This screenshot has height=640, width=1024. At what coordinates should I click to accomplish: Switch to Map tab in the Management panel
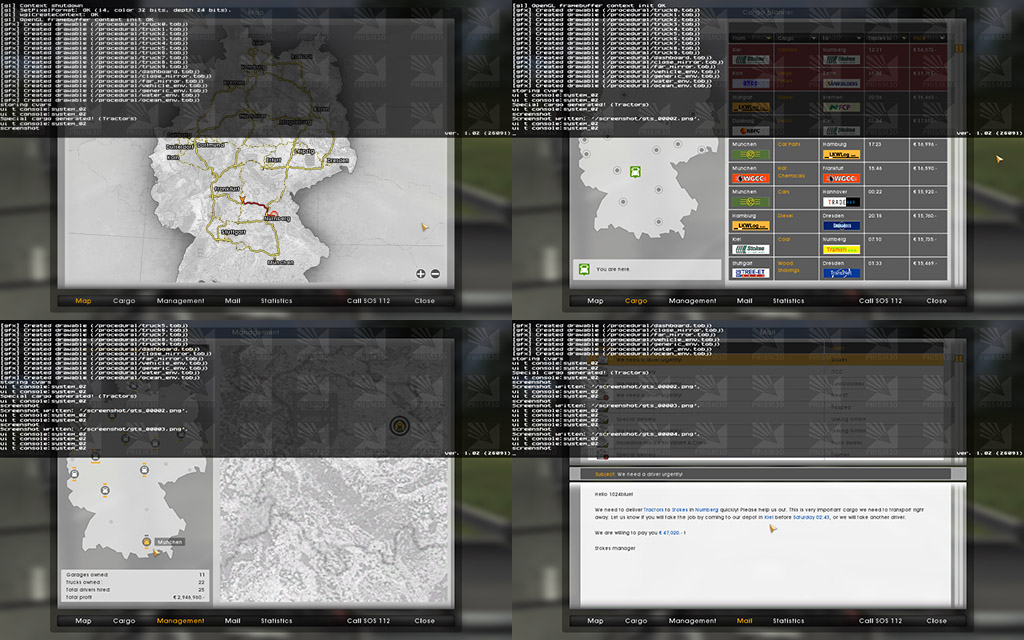[x=83, y=620]
